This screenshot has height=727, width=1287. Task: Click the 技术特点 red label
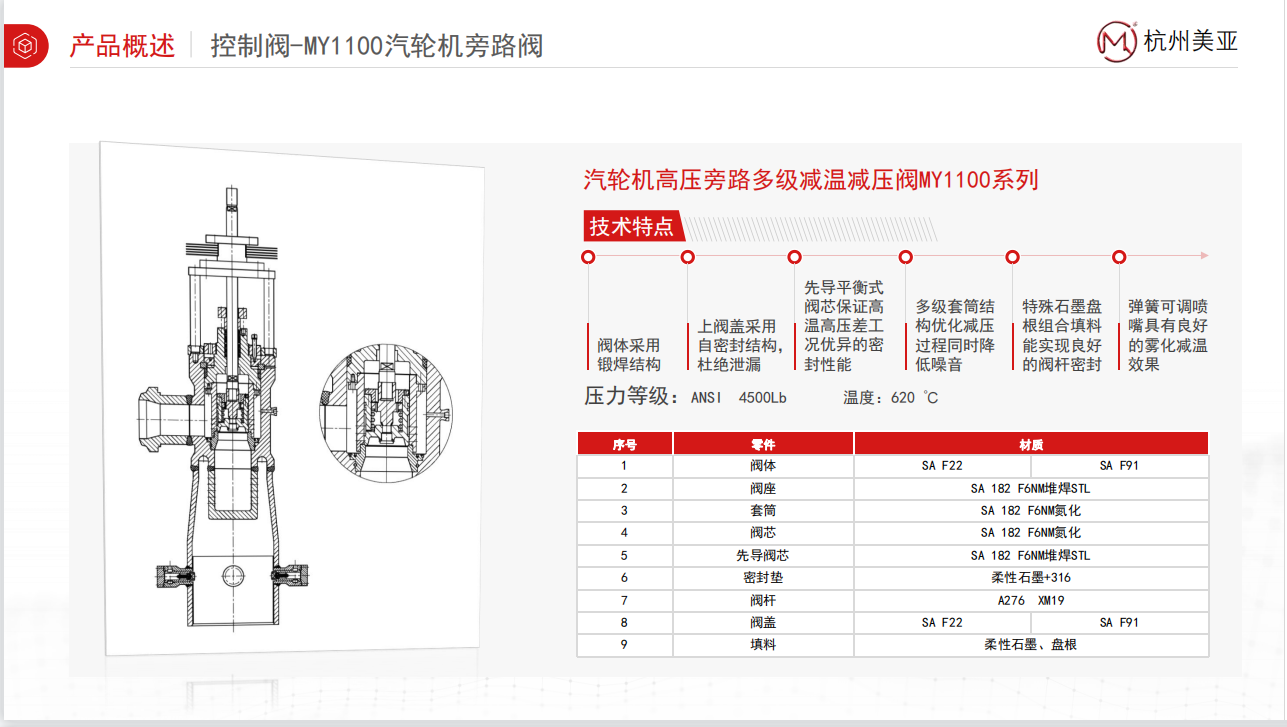coord(631,227)
